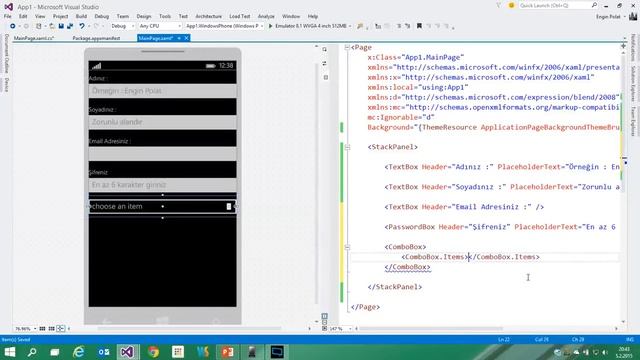The height and width of the screenshot is (360, 640).
Task: Open the Debug configuration dropdown
Action: click(122, 26)
